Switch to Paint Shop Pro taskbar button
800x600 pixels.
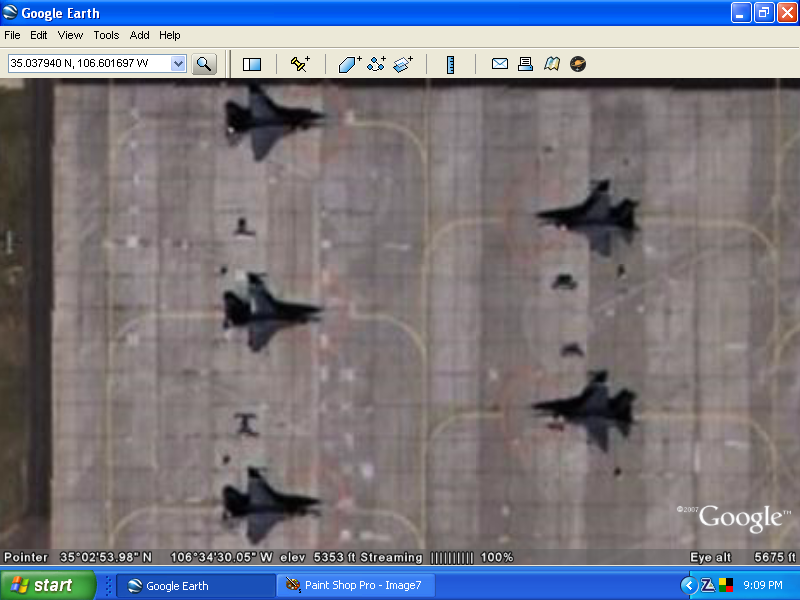[356, 586]
